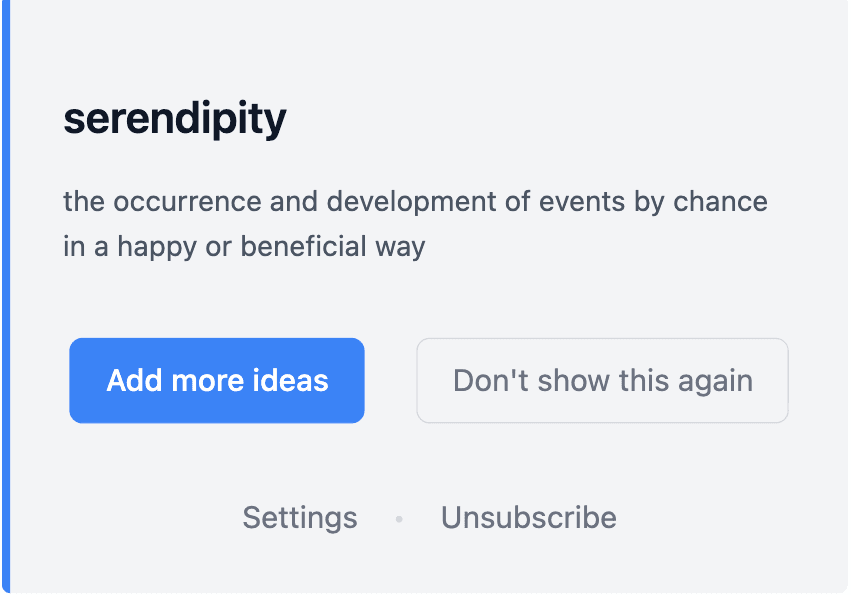Click the blue Add more ideas button
This screenshot has height=595, width=851.
[x=217, y=381]
